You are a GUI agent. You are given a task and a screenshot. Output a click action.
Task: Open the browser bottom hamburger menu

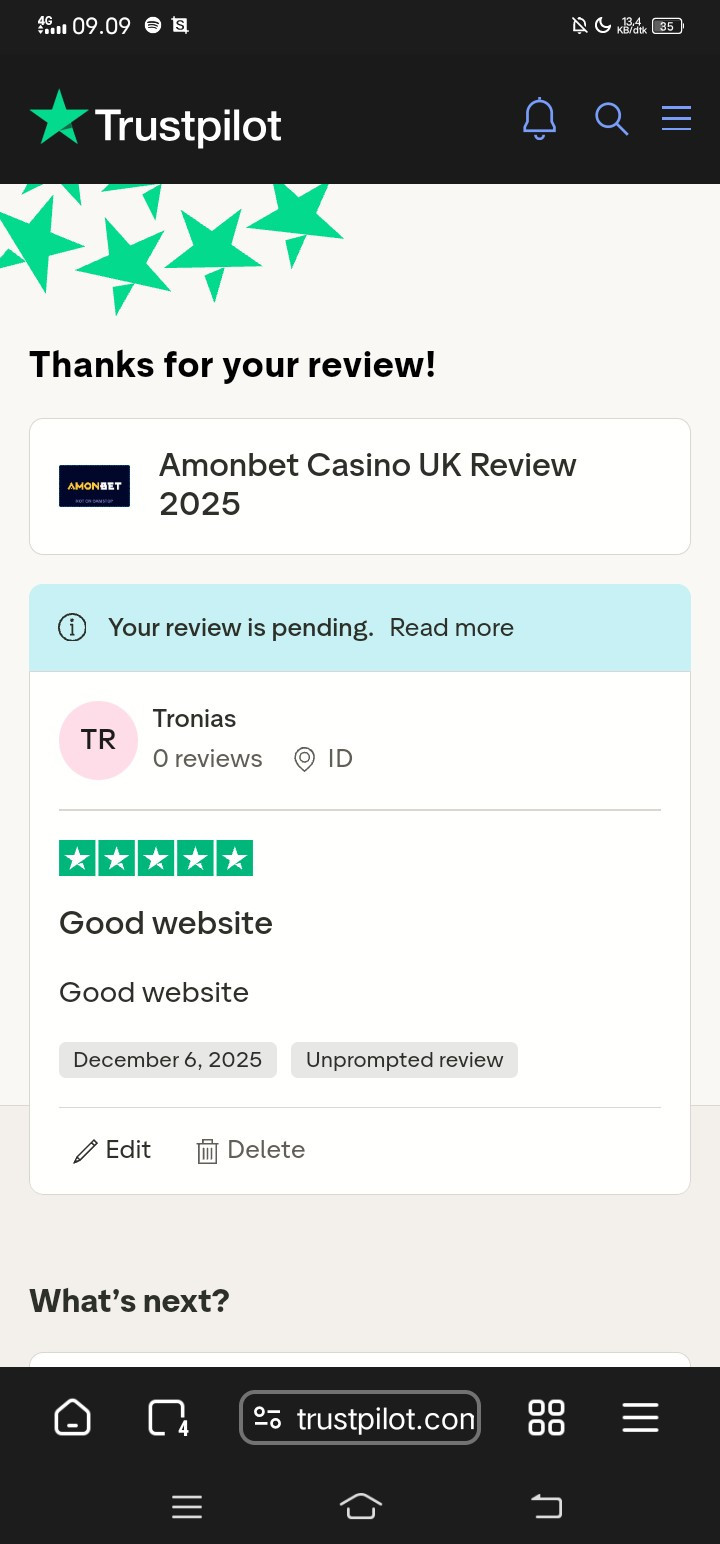[x=640, y=1417]
